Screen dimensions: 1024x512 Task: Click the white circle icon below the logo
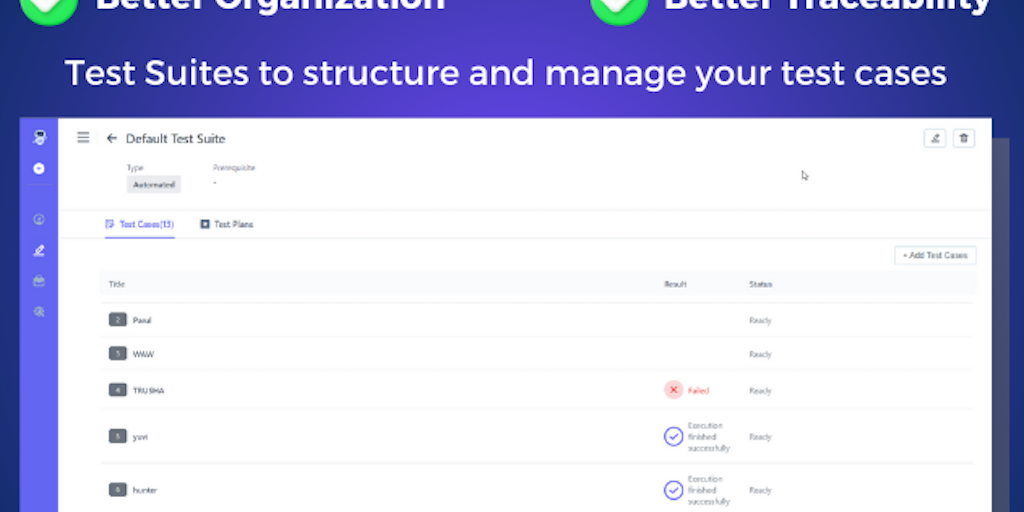(39, 169)
